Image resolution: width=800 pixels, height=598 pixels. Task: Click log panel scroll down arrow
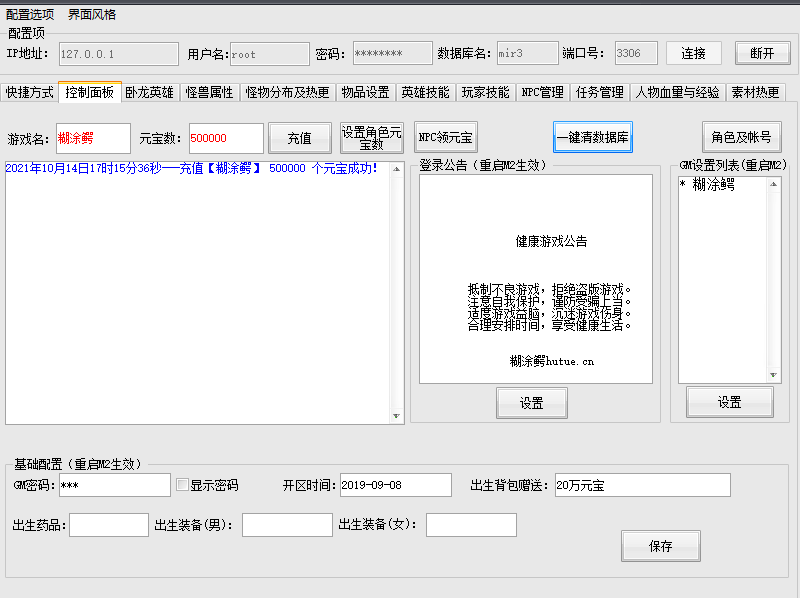[x=396, y=416]
